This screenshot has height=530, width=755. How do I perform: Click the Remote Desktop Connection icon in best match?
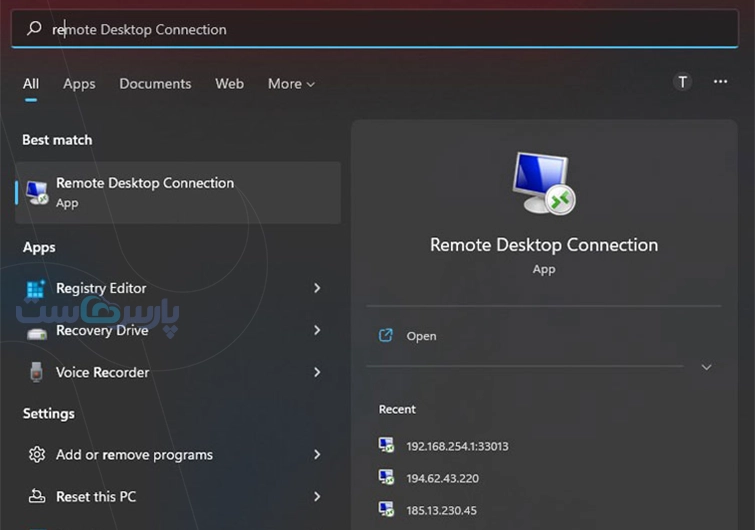[x=37, y=193]
